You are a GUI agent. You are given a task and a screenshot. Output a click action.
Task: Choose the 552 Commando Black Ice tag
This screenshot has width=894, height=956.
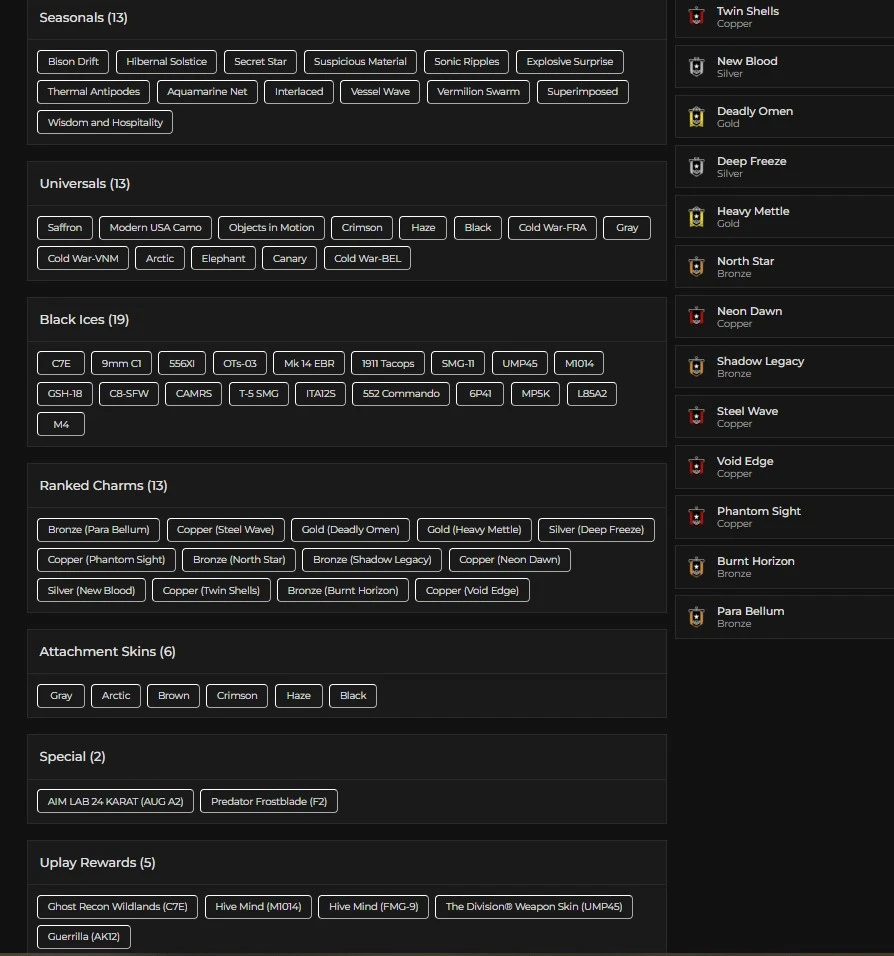point(401,394)
